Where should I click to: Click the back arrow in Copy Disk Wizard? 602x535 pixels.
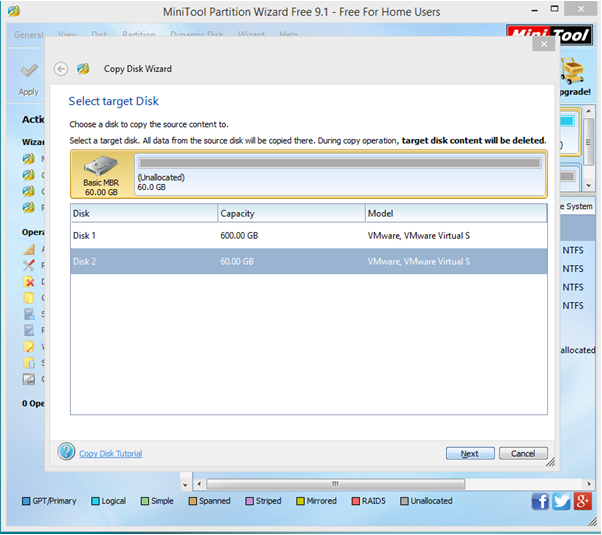click(61, 69)
